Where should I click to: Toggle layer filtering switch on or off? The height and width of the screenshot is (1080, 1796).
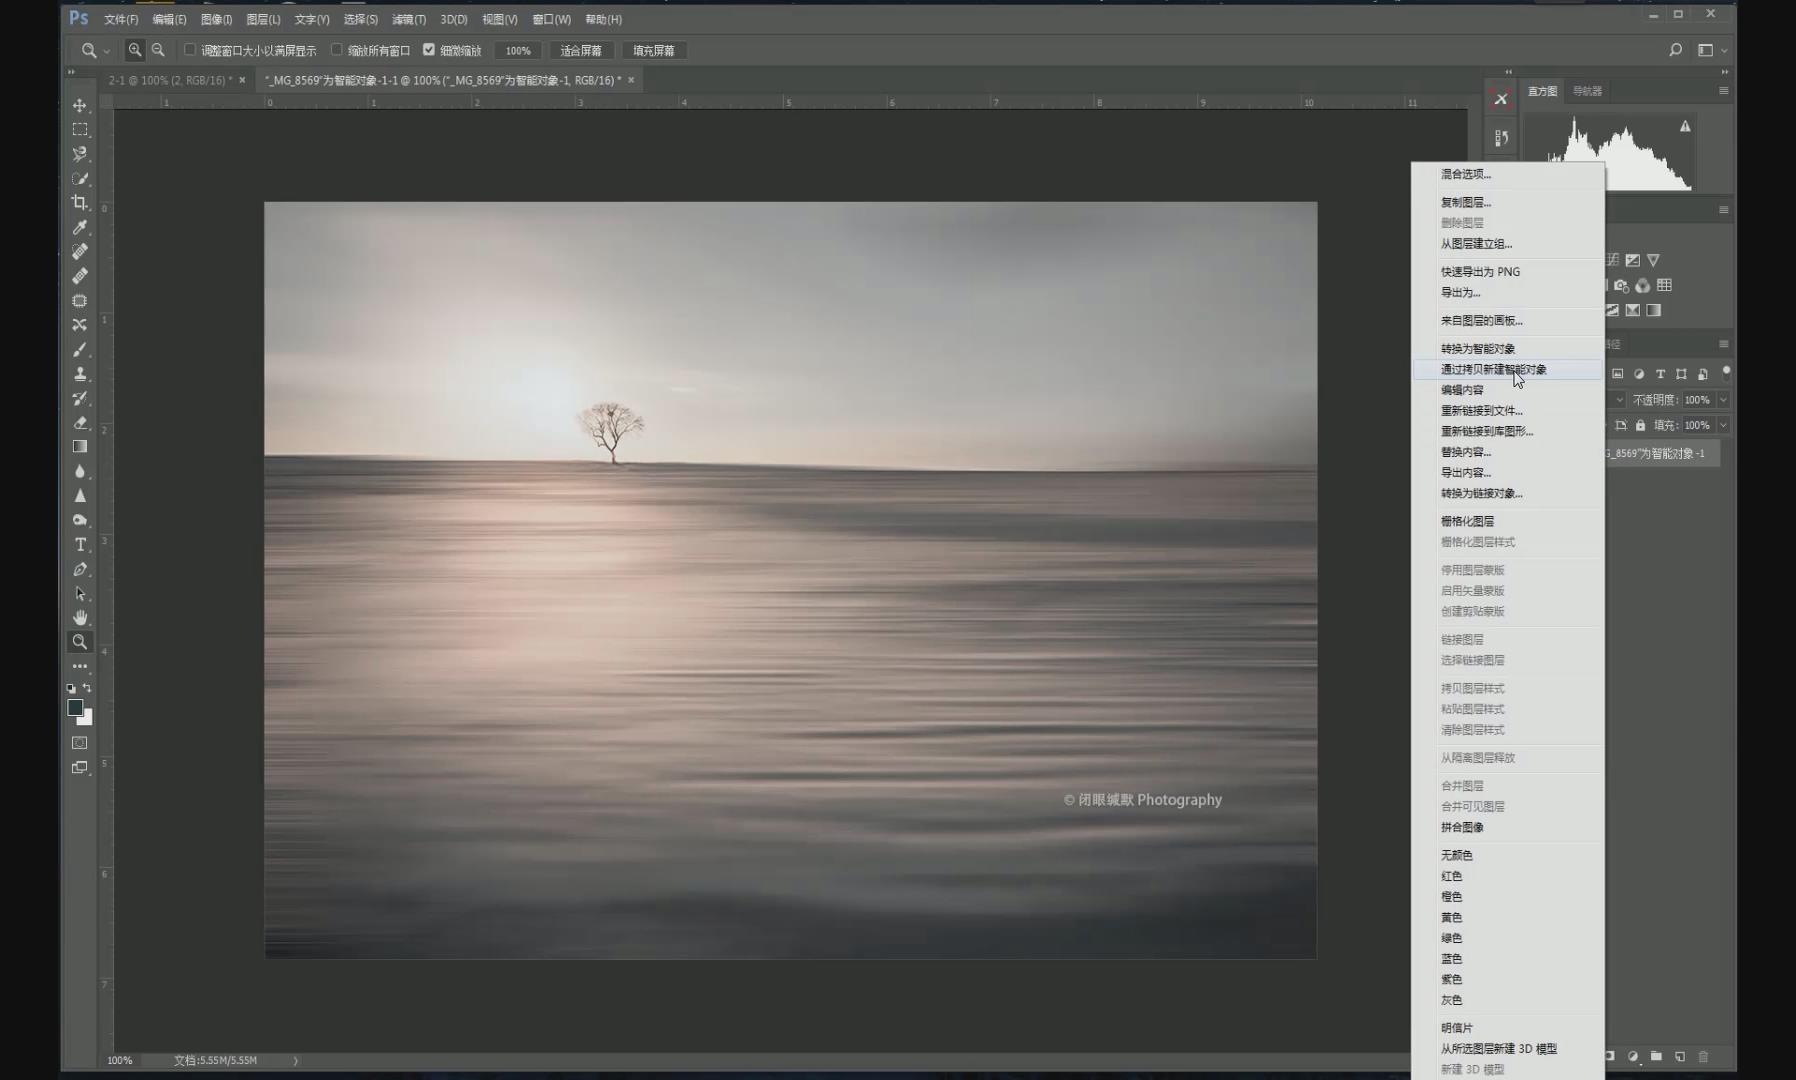coord(1726,373)
